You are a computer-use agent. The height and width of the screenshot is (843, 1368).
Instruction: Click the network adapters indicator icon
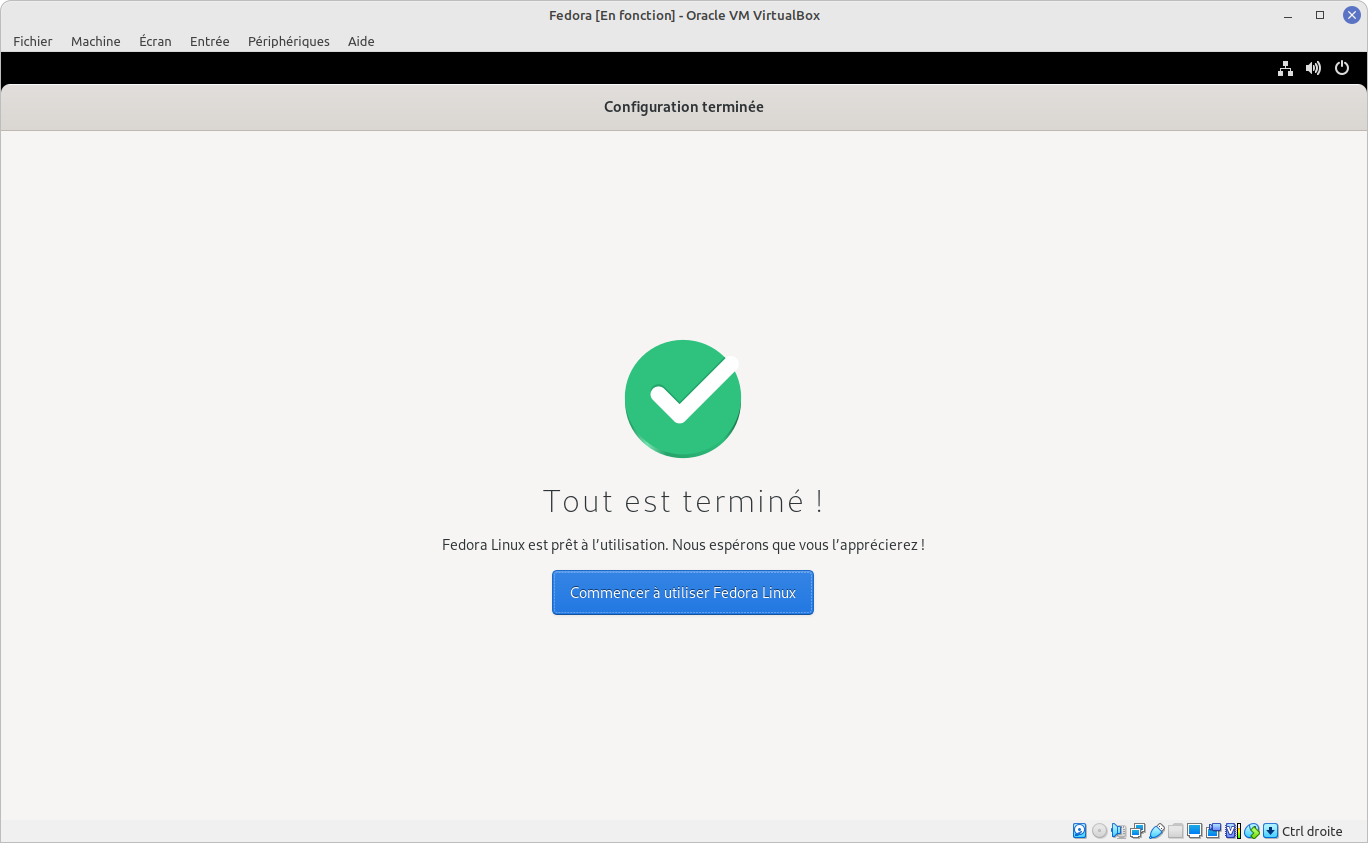[1137, 831]
